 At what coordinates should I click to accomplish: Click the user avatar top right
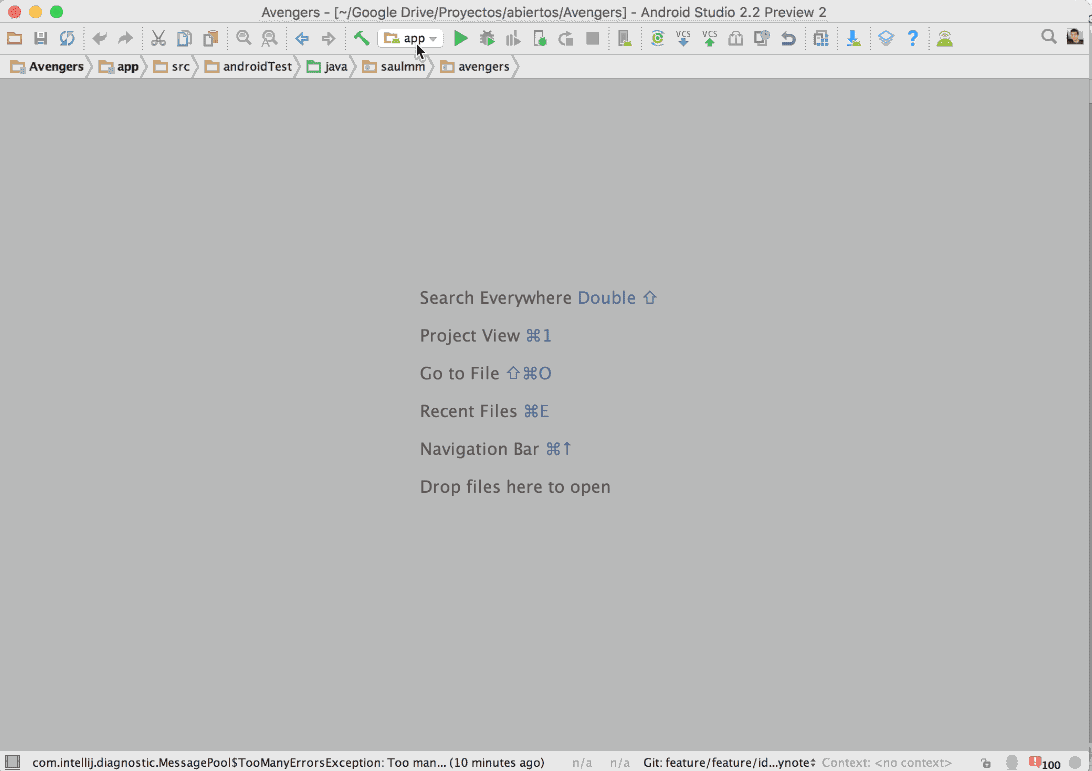click(1075, 37)
